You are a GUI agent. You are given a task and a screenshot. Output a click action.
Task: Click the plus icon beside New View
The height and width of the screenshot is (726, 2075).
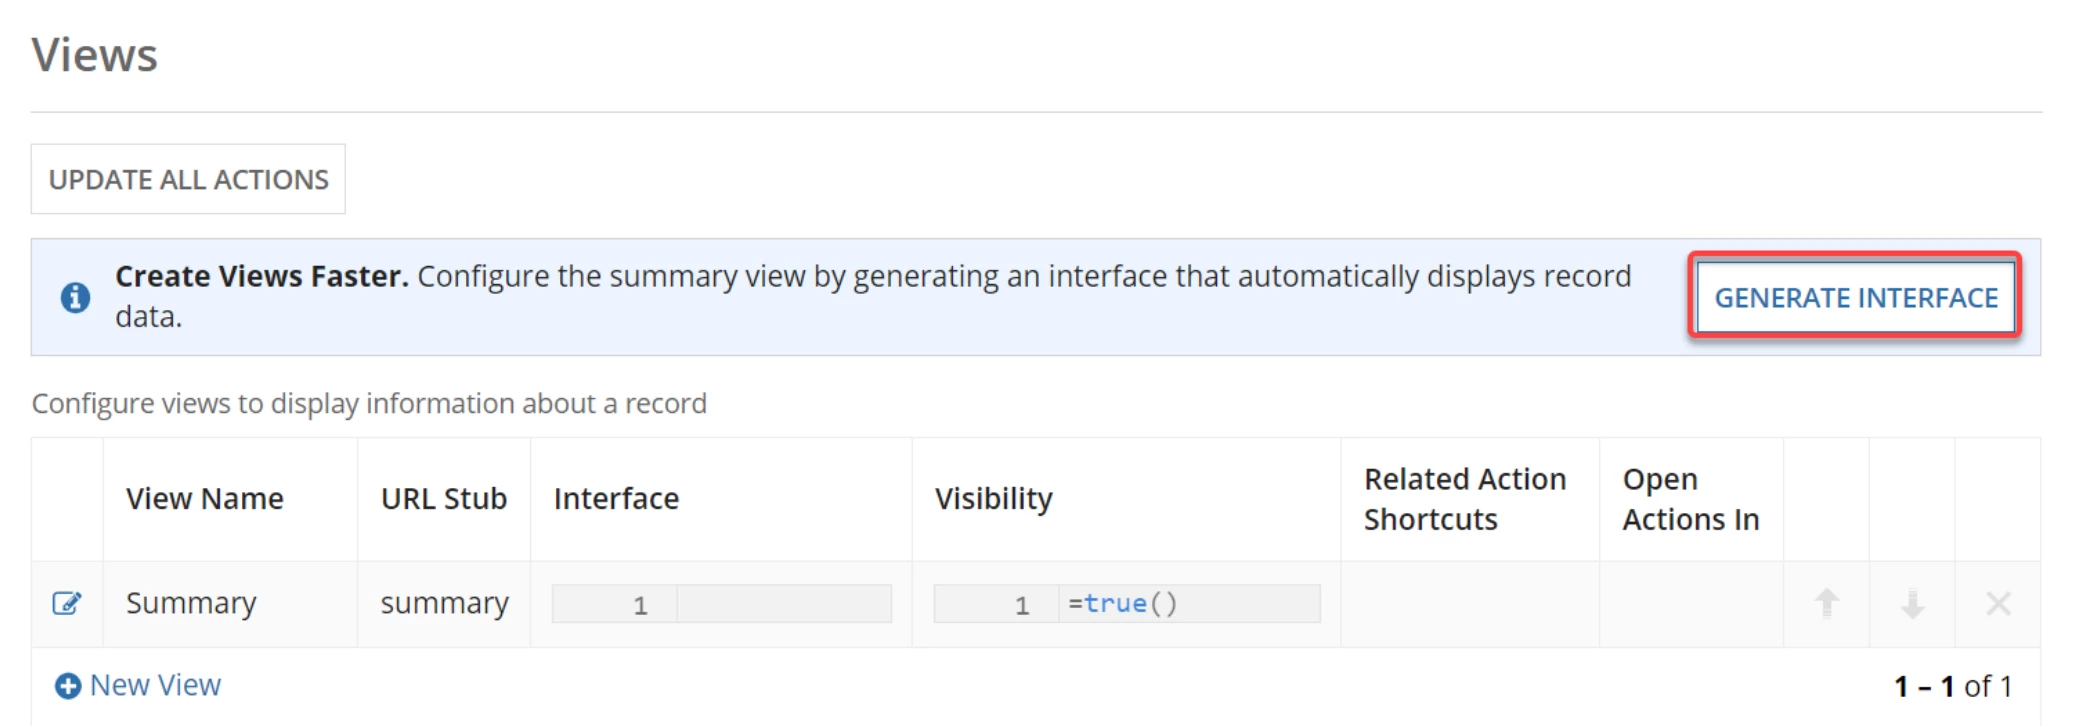68,686
